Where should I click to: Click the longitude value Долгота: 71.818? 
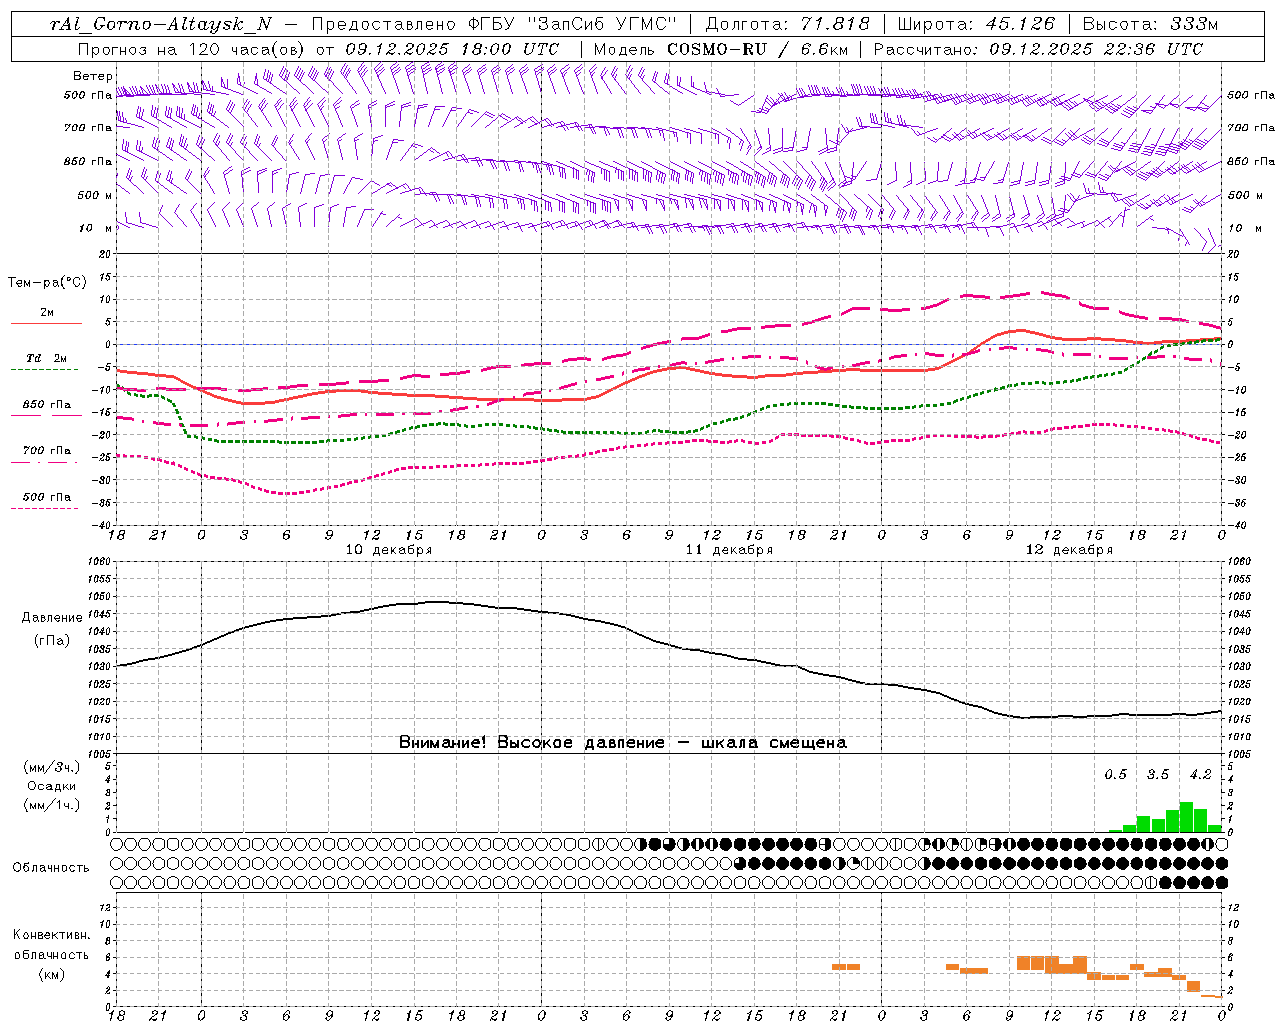pos(788,24)
